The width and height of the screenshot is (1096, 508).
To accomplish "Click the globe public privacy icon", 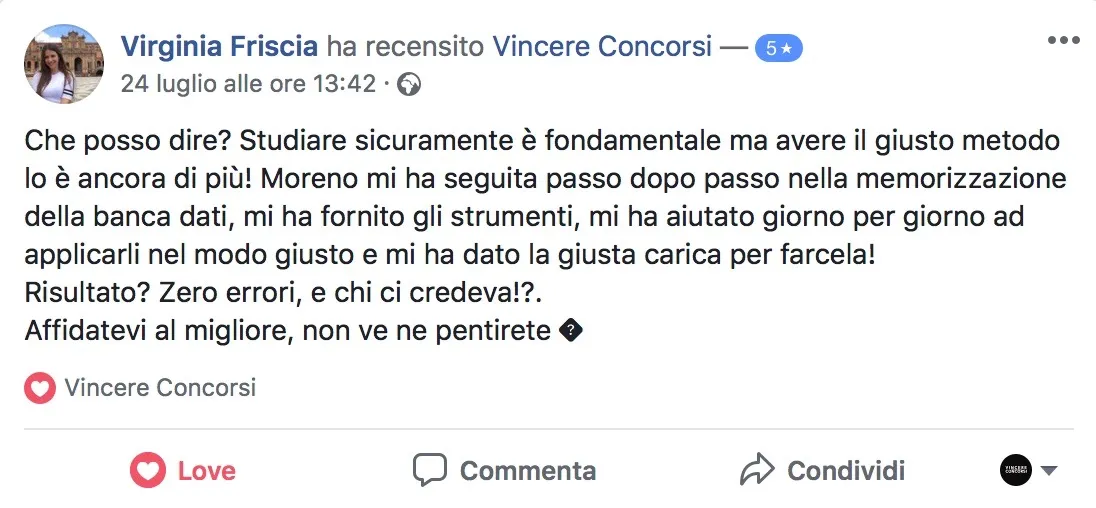I will (x=409, y=85).
